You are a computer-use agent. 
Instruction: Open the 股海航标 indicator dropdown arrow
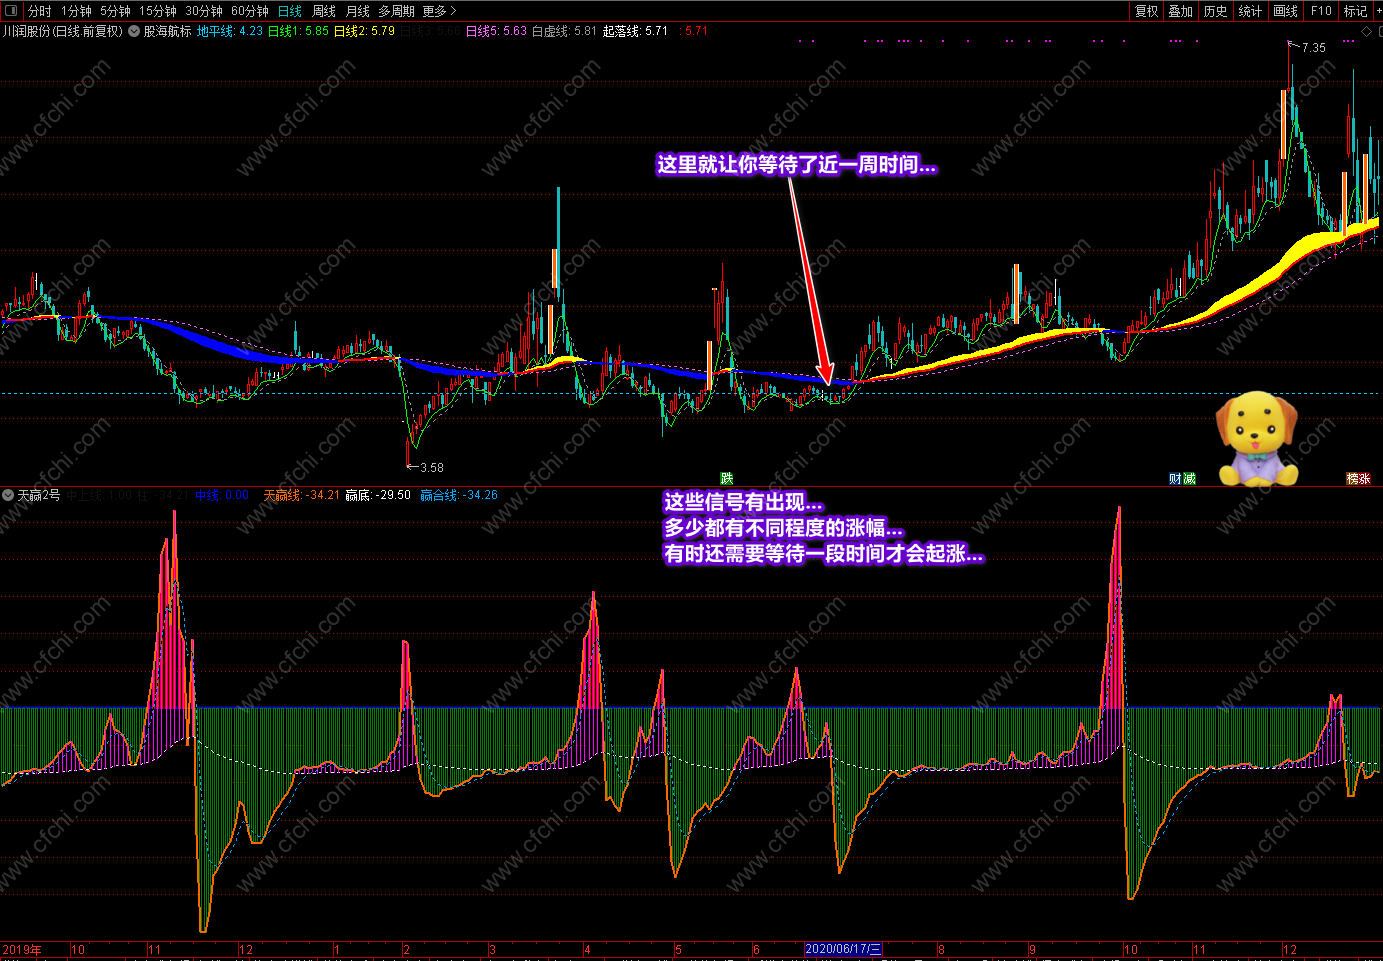coord(134,31)
